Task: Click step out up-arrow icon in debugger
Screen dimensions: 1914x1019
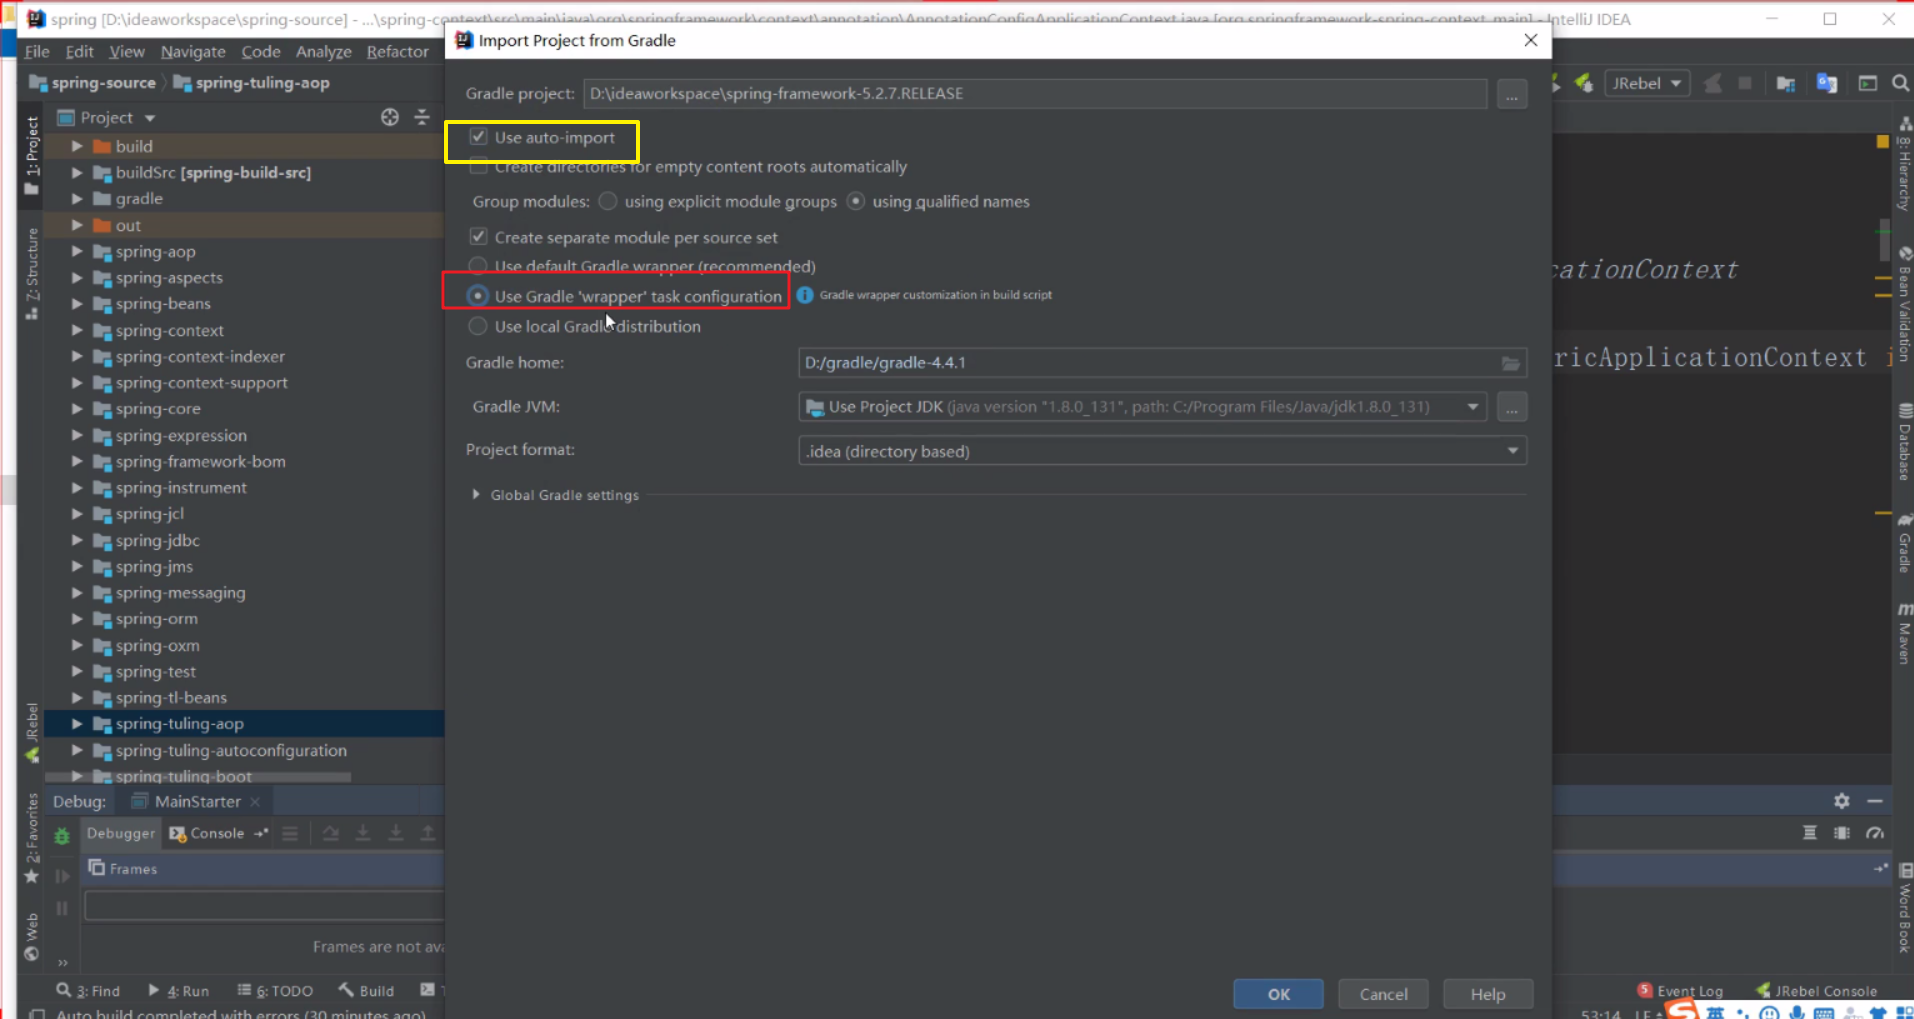Action: pos(428,833)
